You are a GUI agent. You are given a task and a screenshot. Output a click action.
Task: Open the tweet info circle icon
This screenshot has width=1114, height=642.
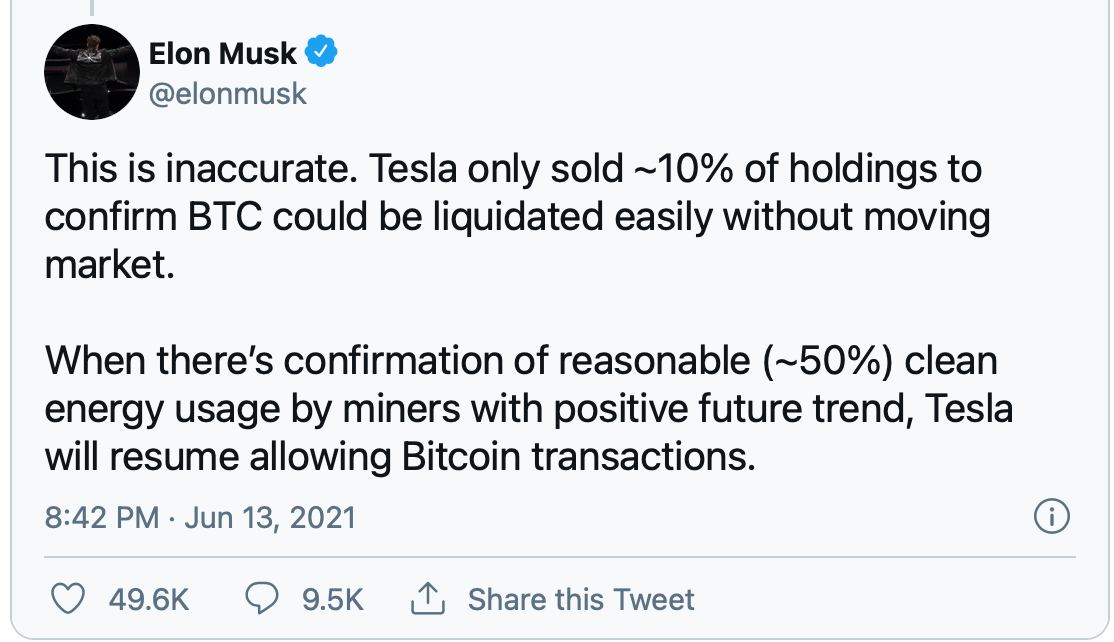click(x=1051, y=517)
